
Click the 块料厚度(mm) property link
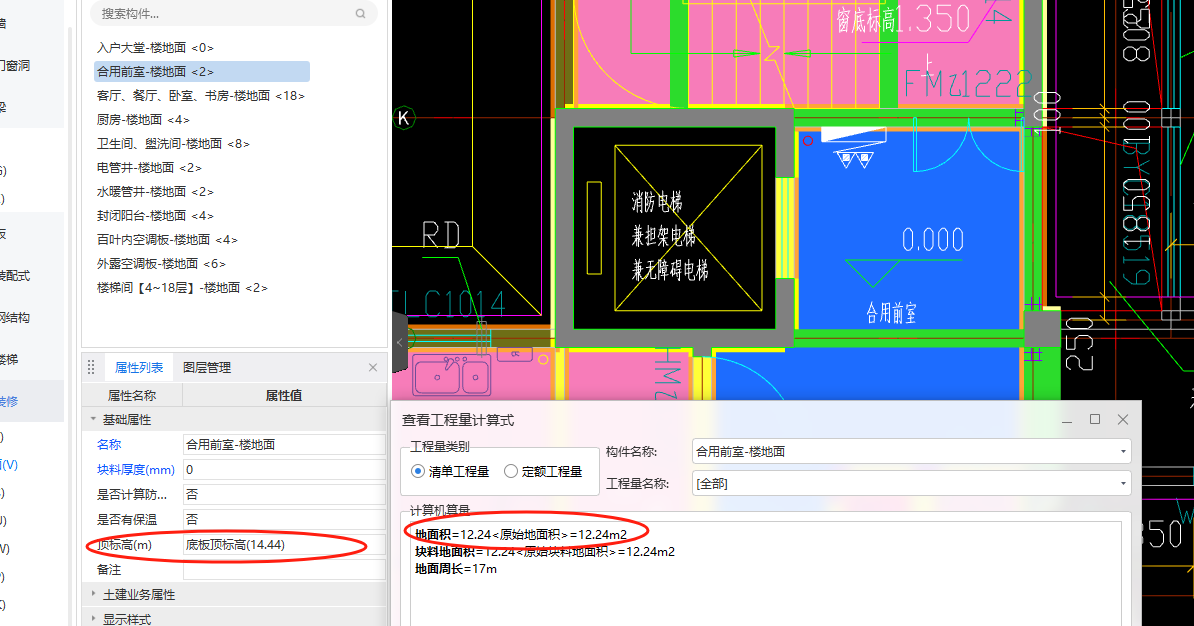click(x=136, y=470)
